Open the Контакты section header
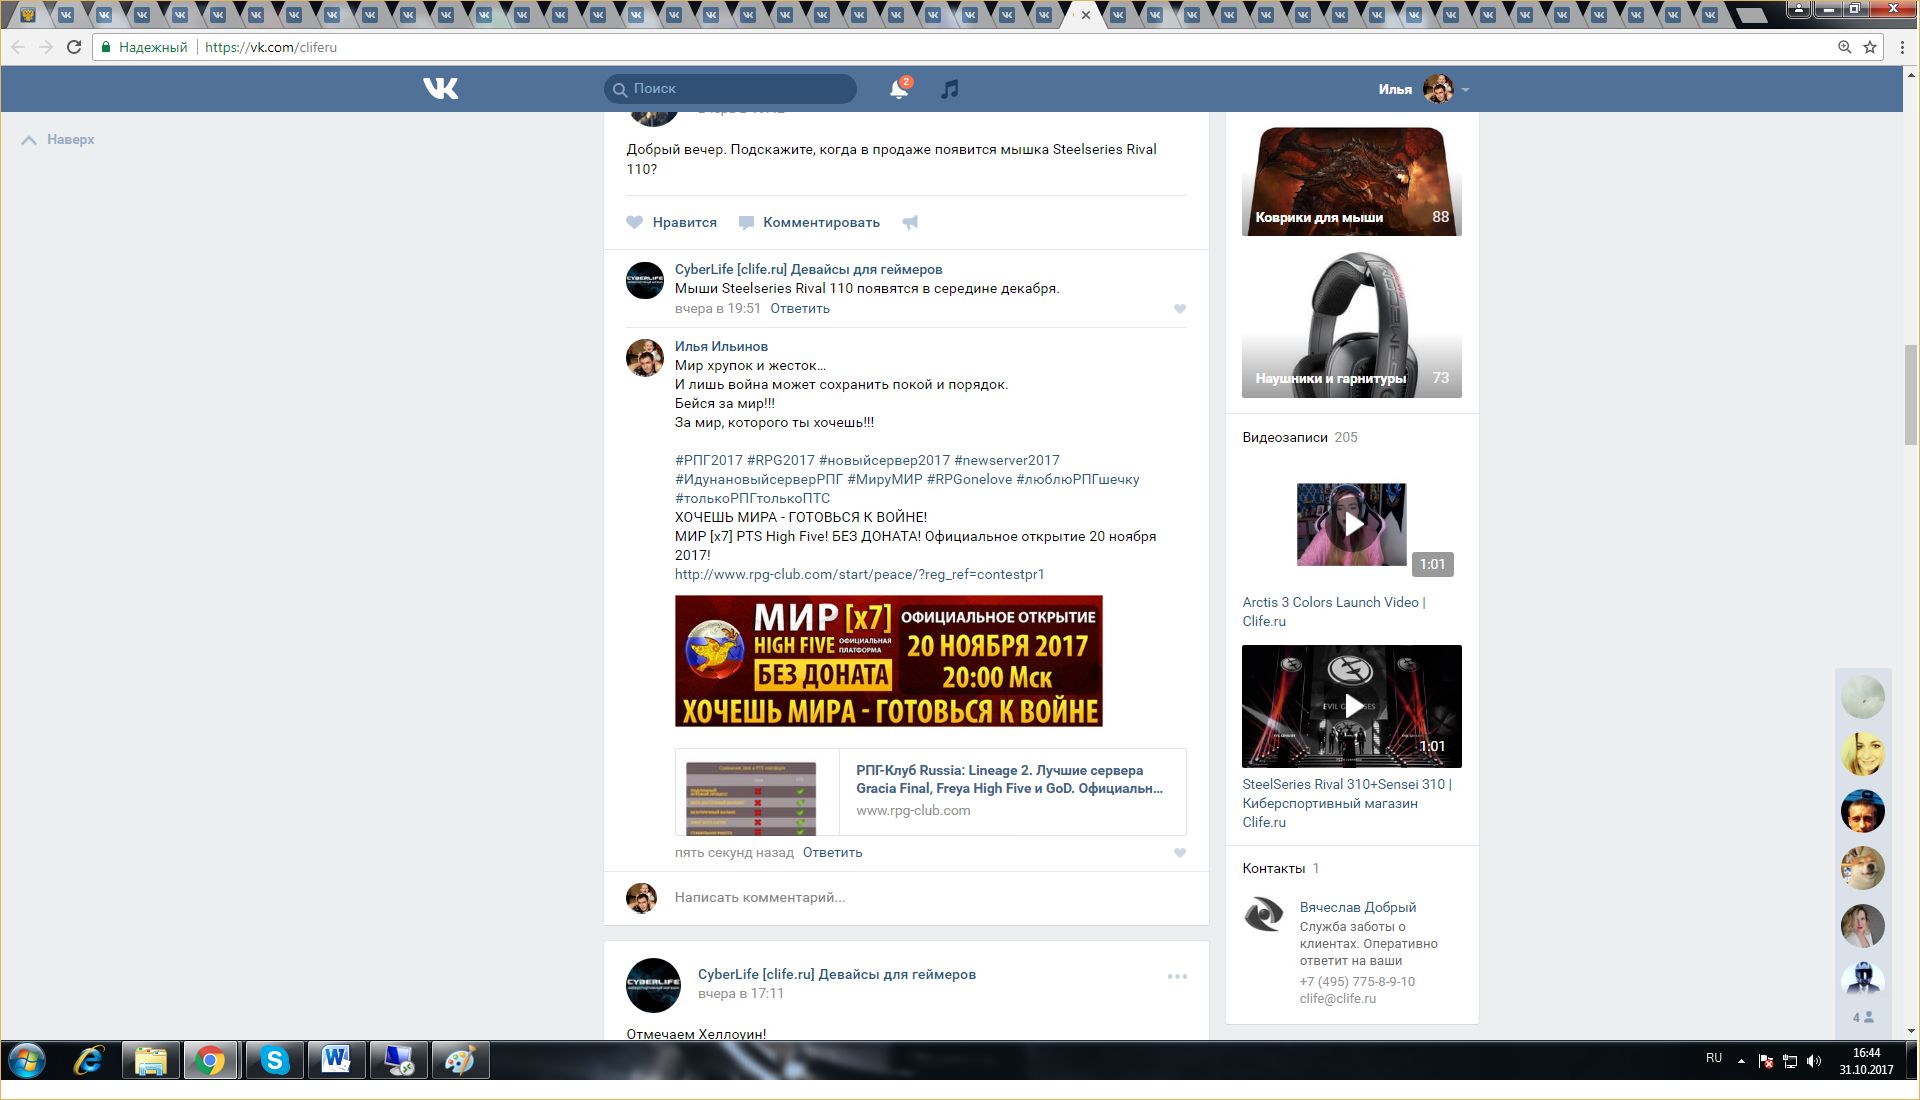This screenshot has height=1100, width=1920. pyautogui.click(x=1273, y=868)
